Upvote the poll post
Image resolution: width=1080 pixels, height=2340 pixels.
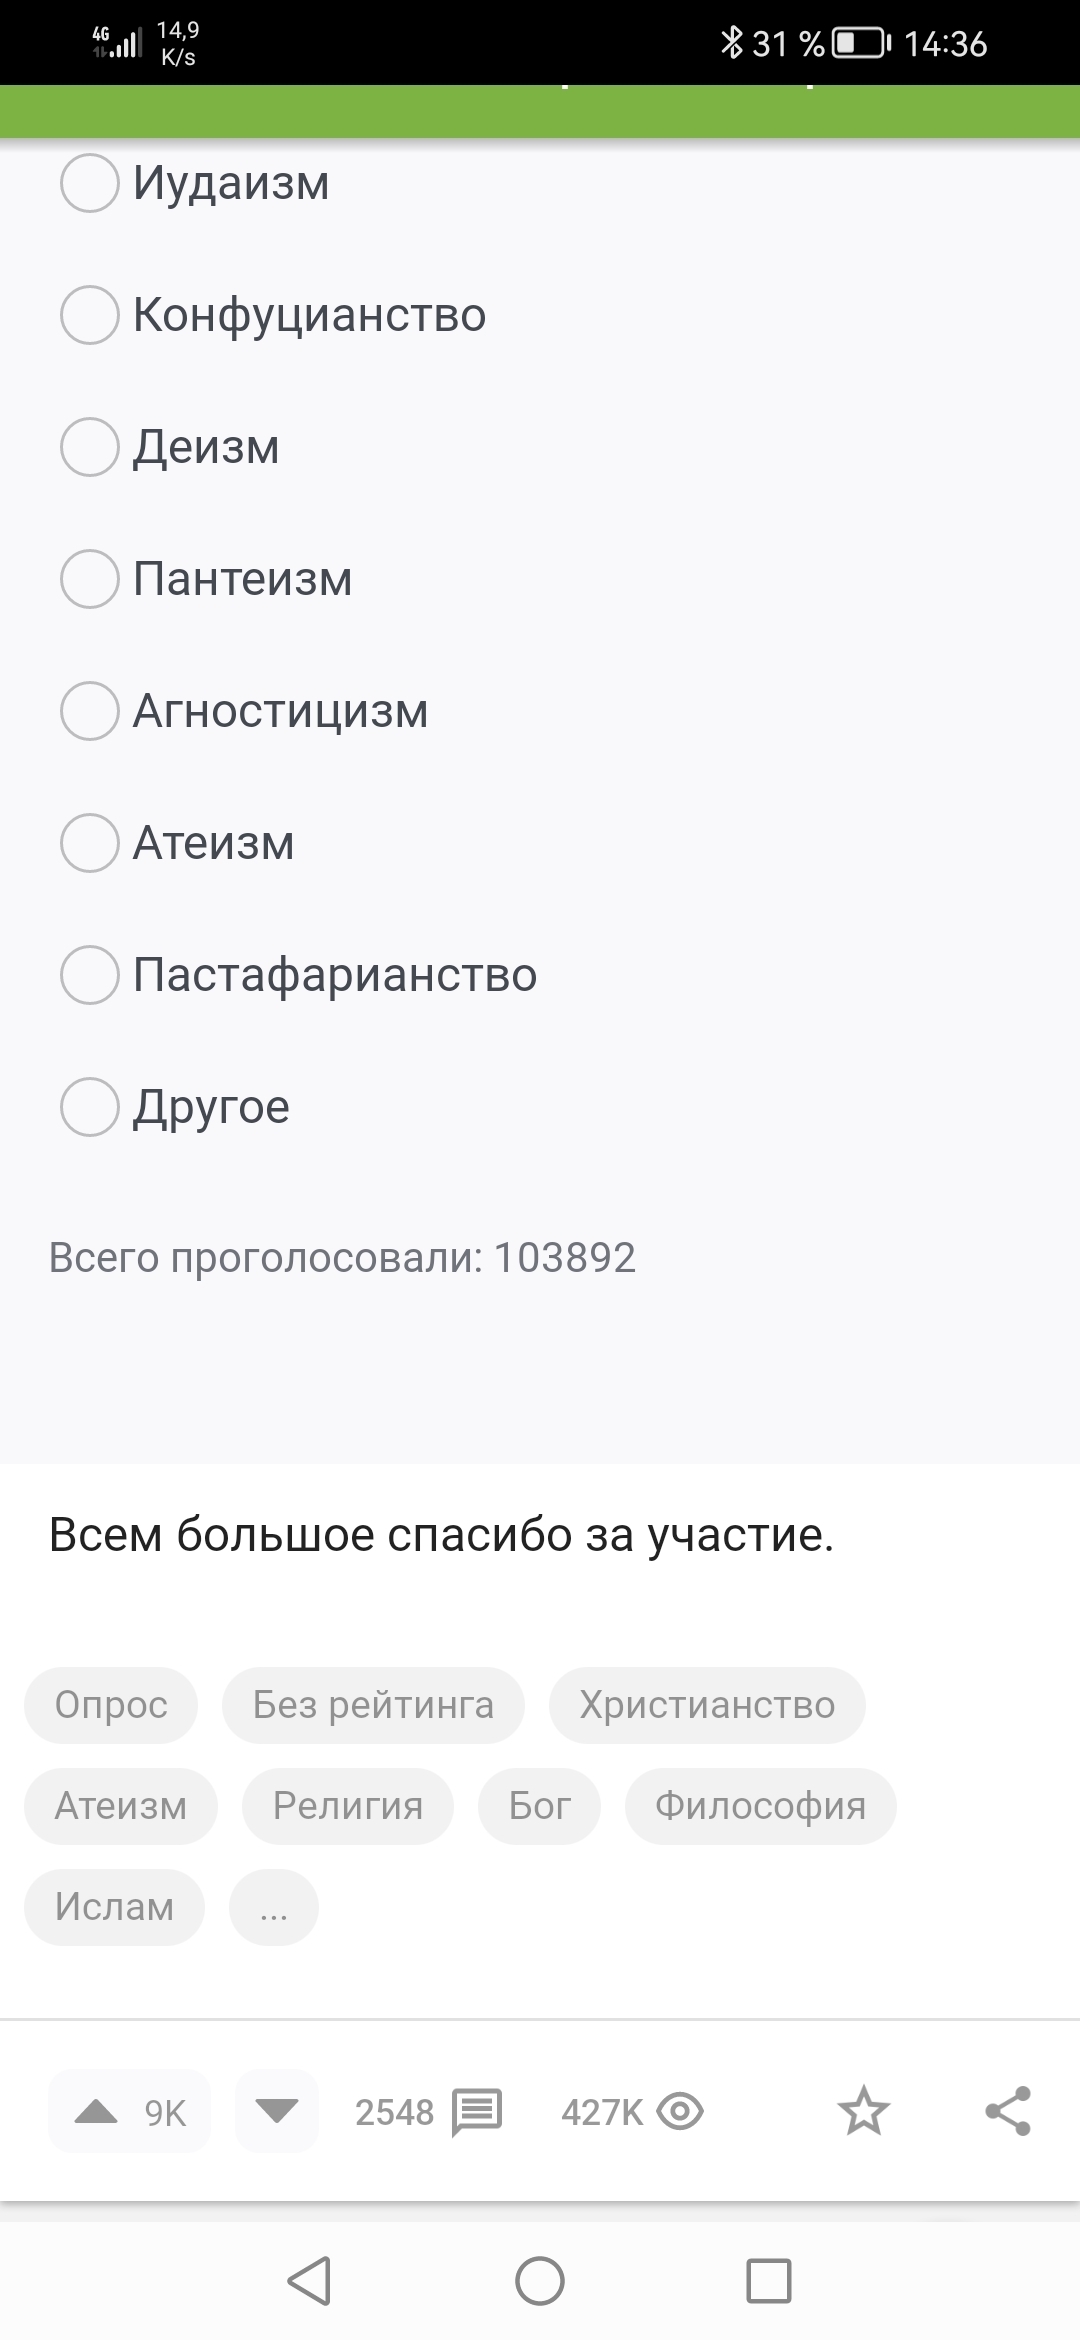(97, 2111)
